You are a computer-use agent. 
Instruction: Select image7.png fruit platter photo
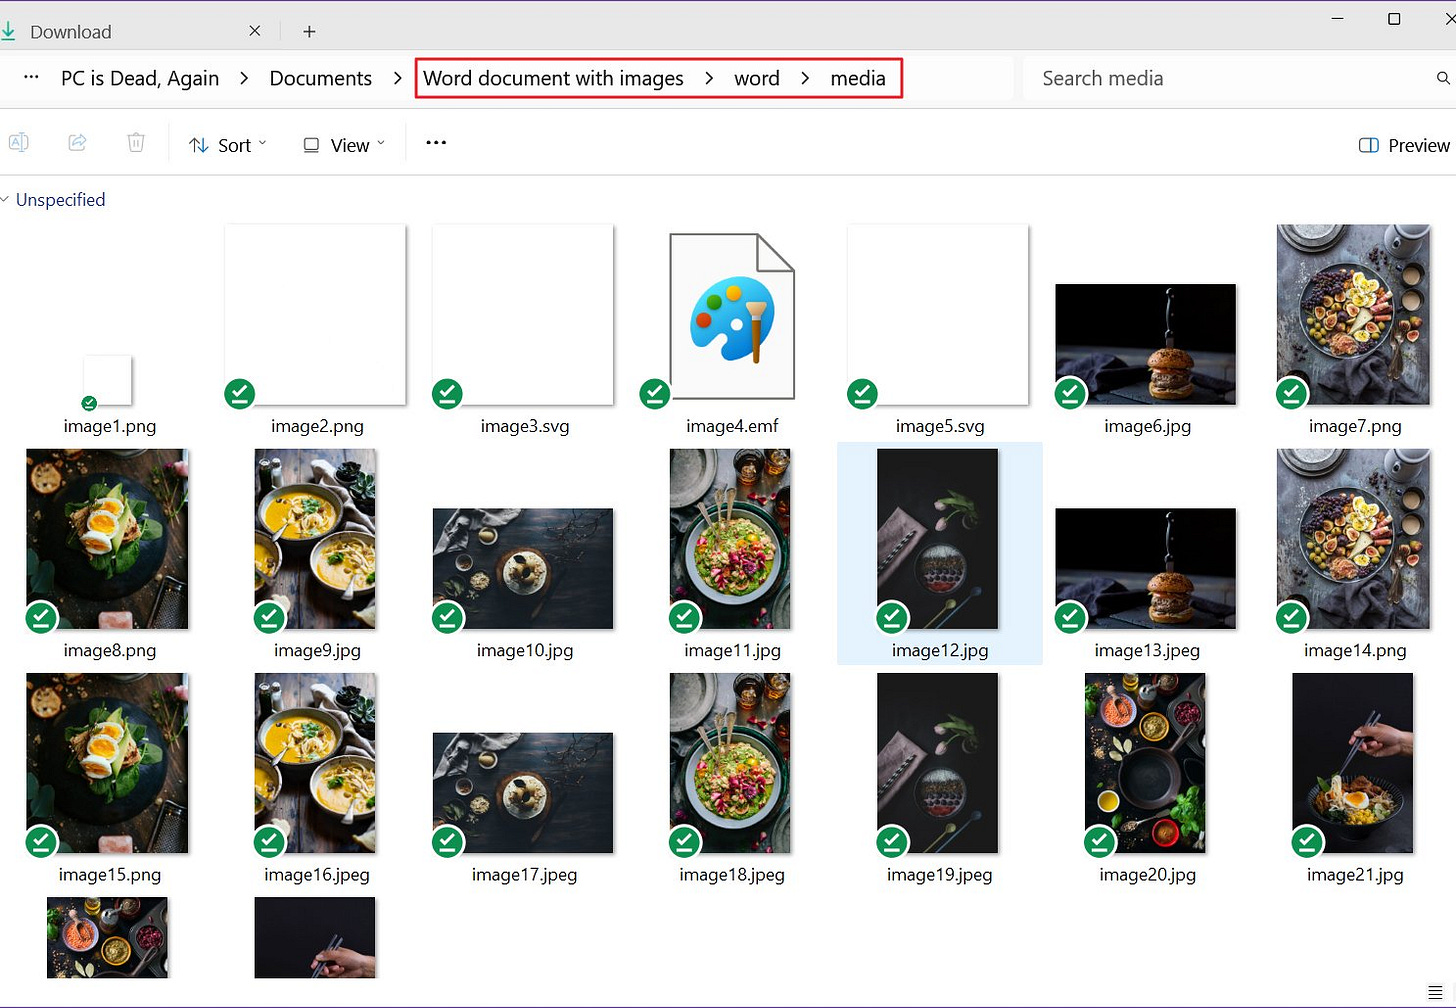point(1353,314)
